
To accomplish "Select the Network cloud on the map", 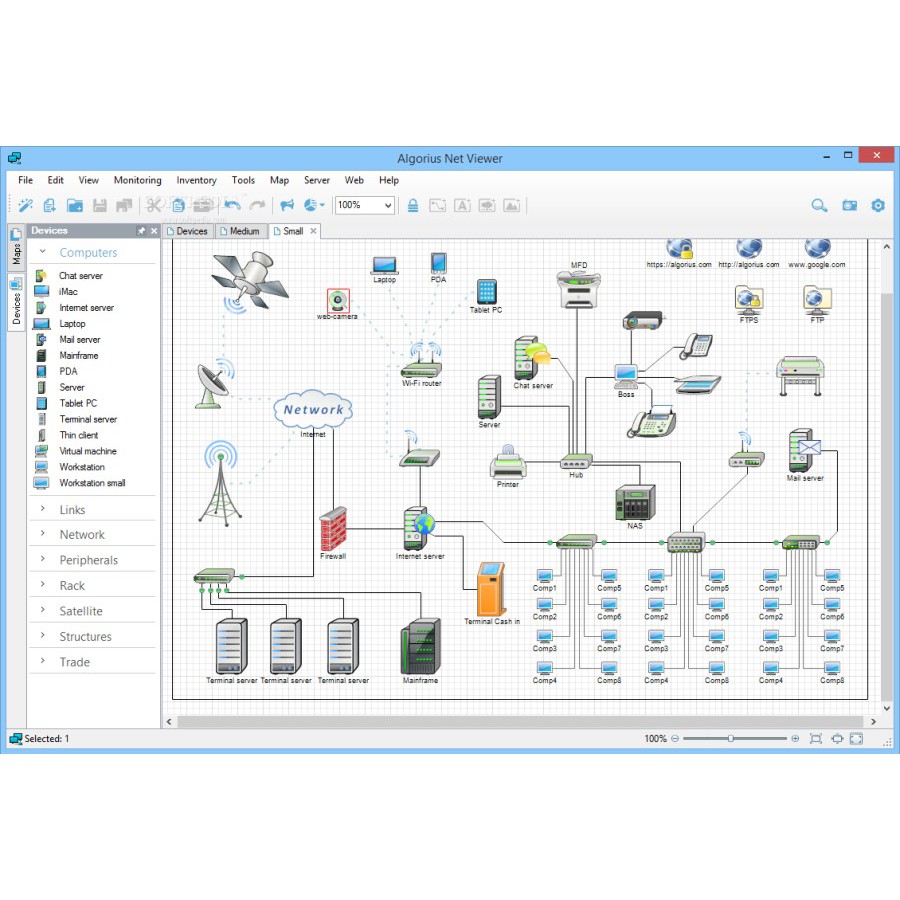I will pos(313,410).
